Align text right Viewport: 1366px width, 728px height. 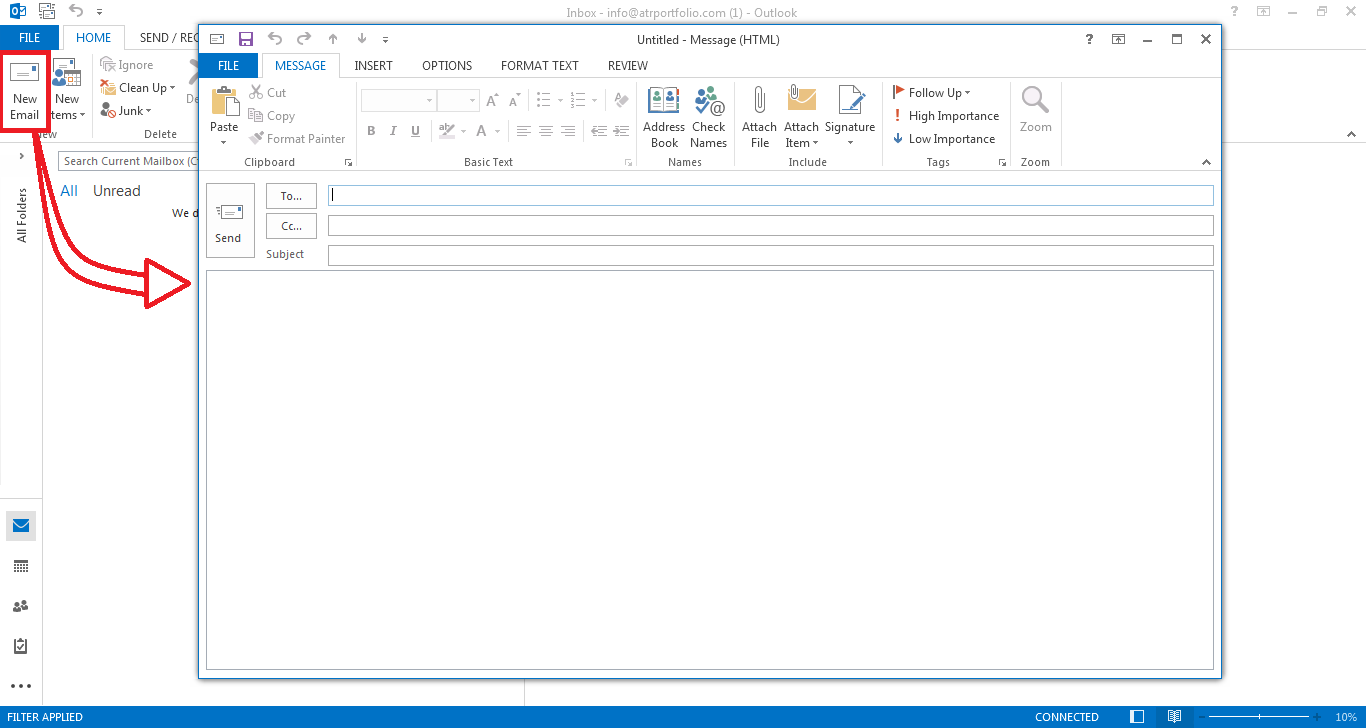(x=568, y=131)
